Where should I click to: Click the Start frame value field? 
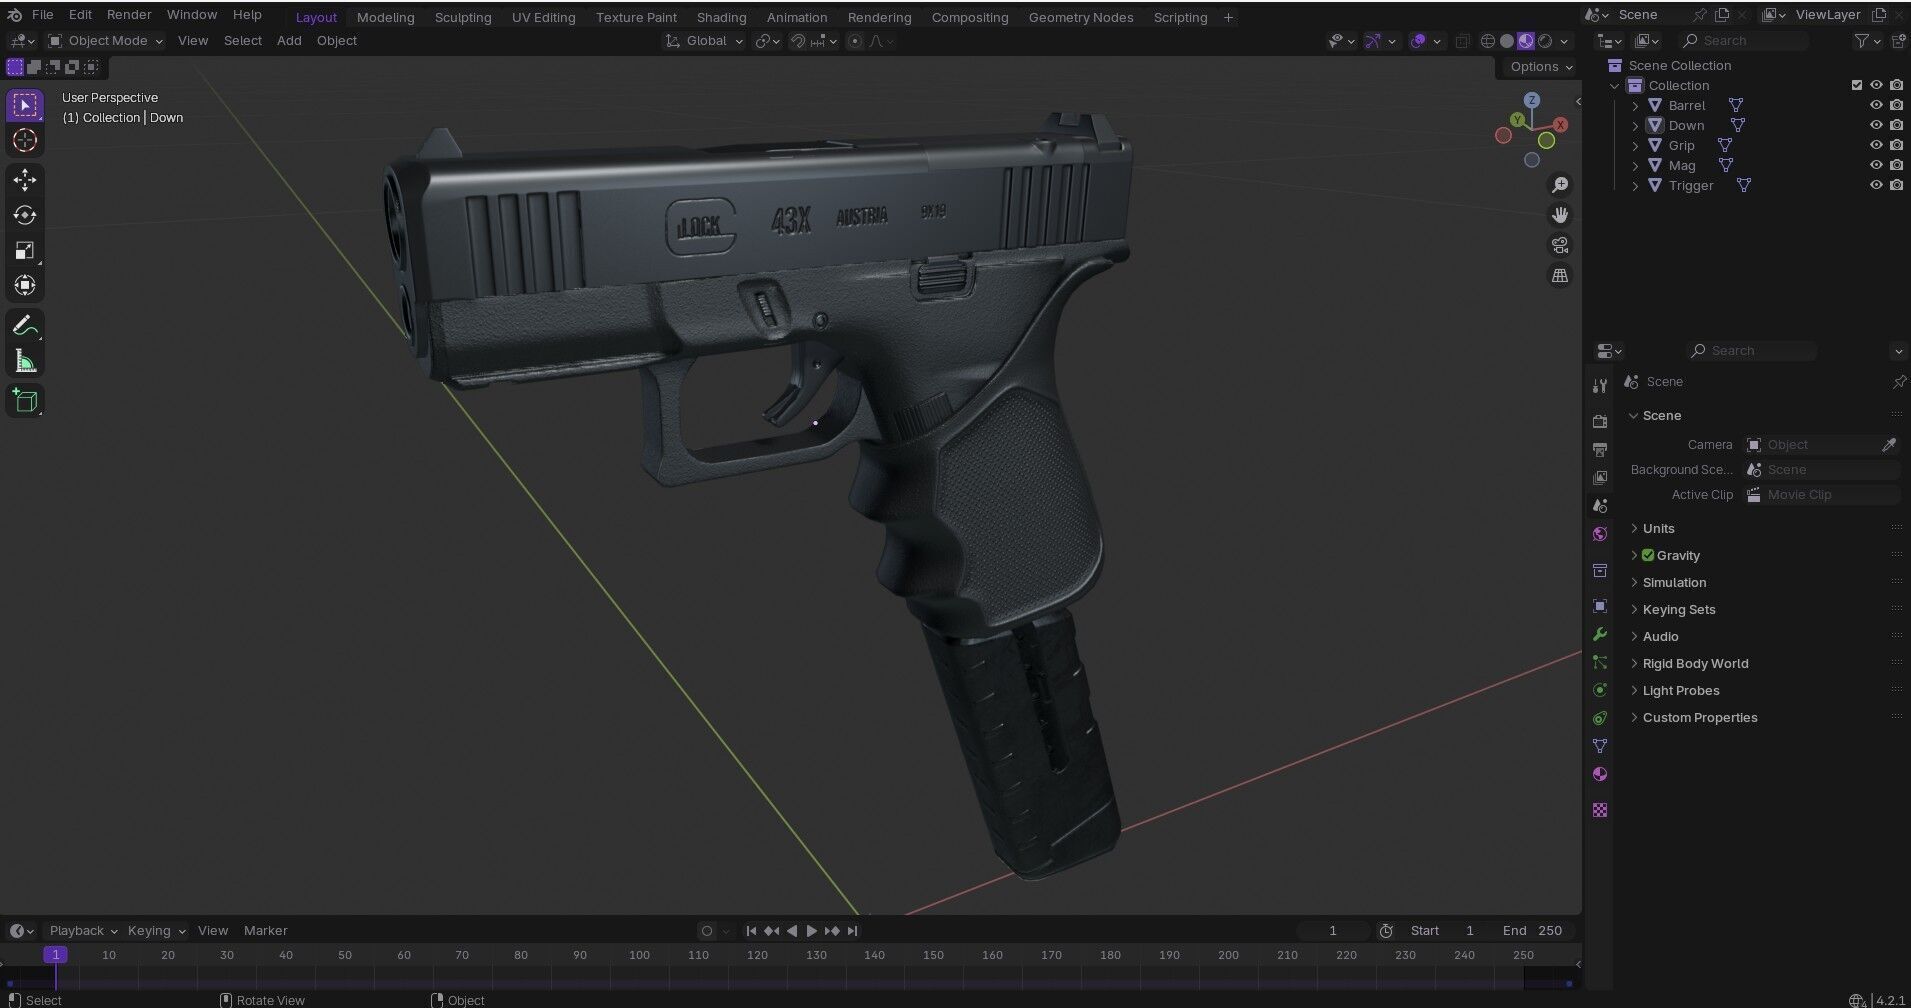coord(1445,930)
